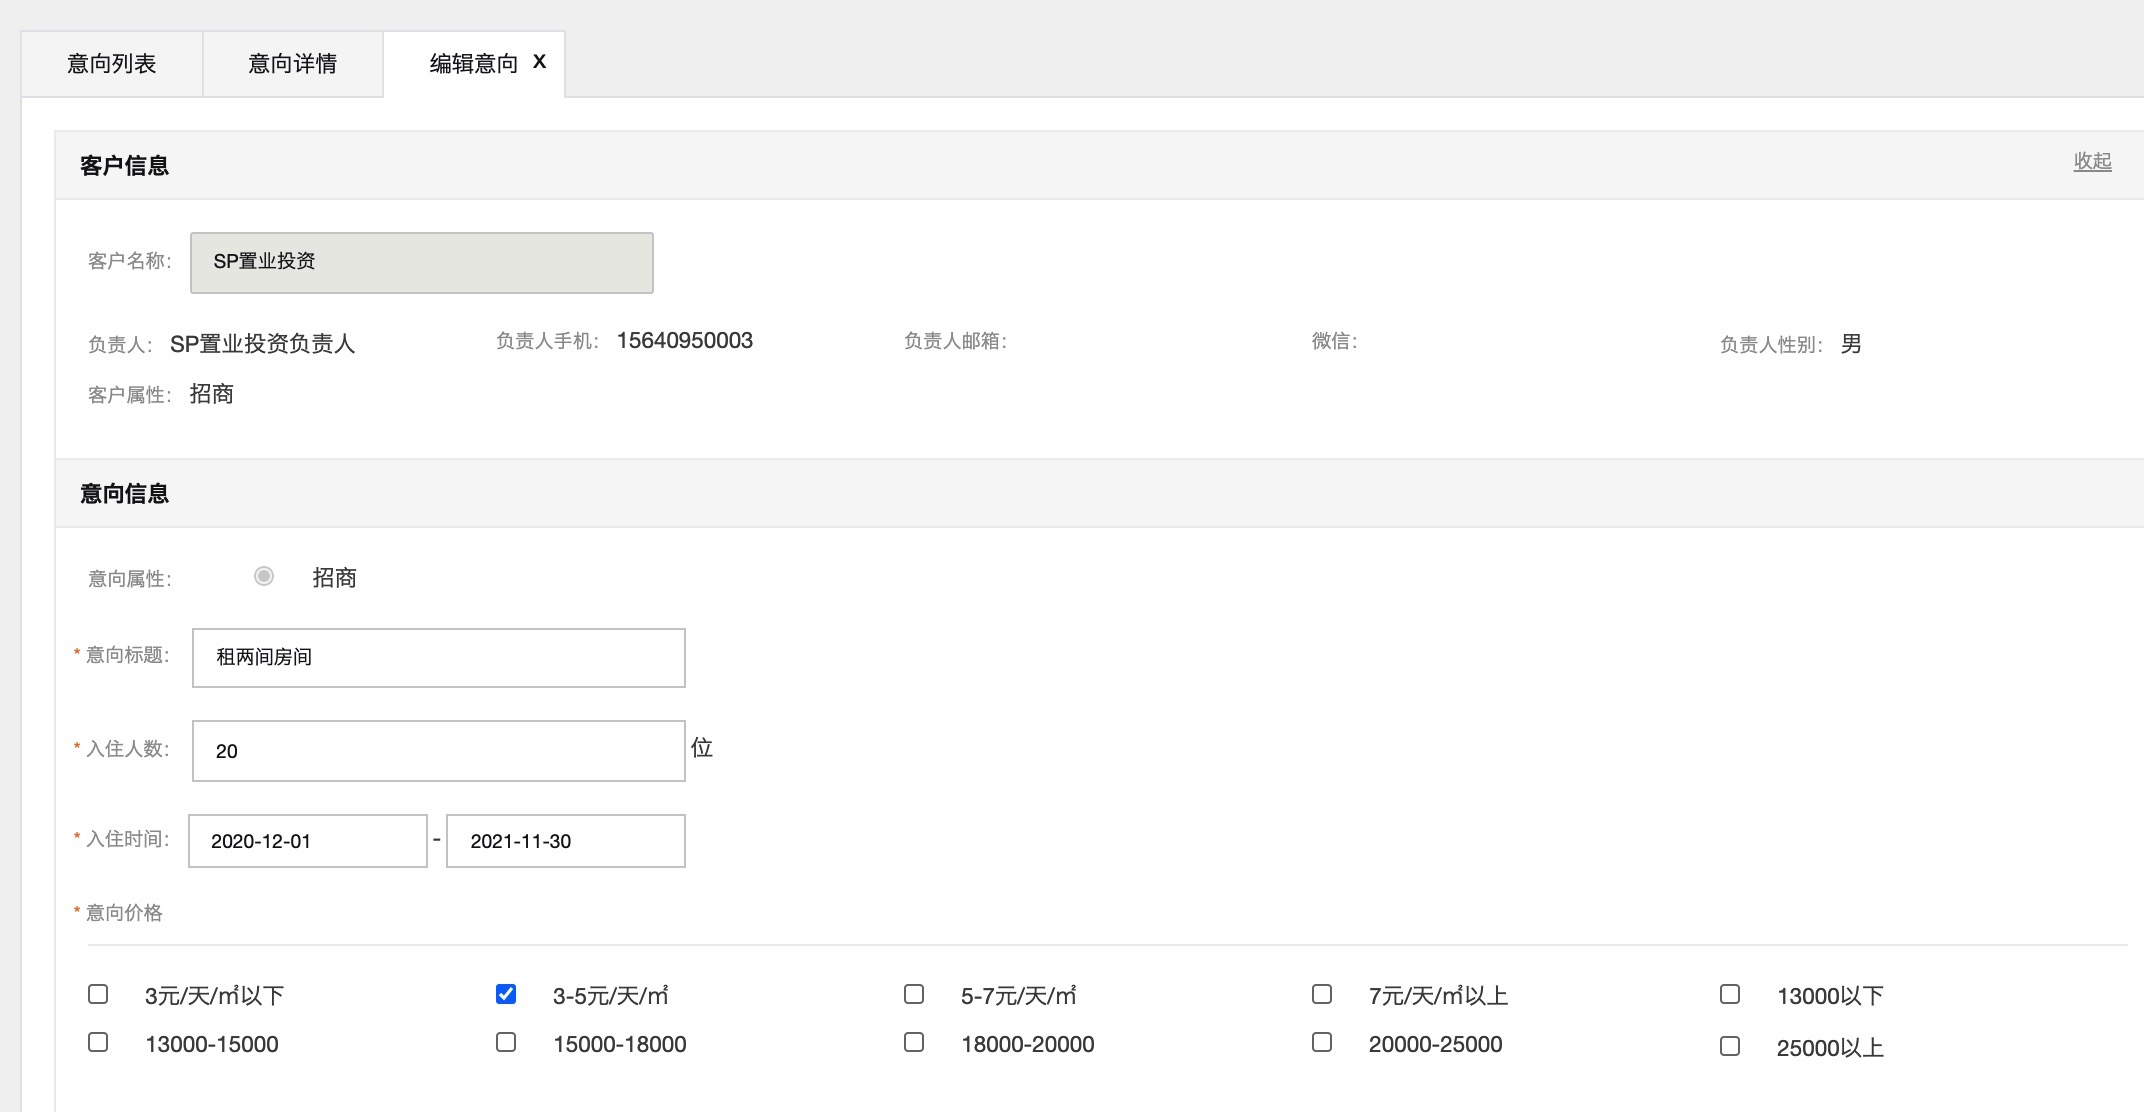Enable the 5-7元/天/㎡ price option

click(x=914, y=994)
